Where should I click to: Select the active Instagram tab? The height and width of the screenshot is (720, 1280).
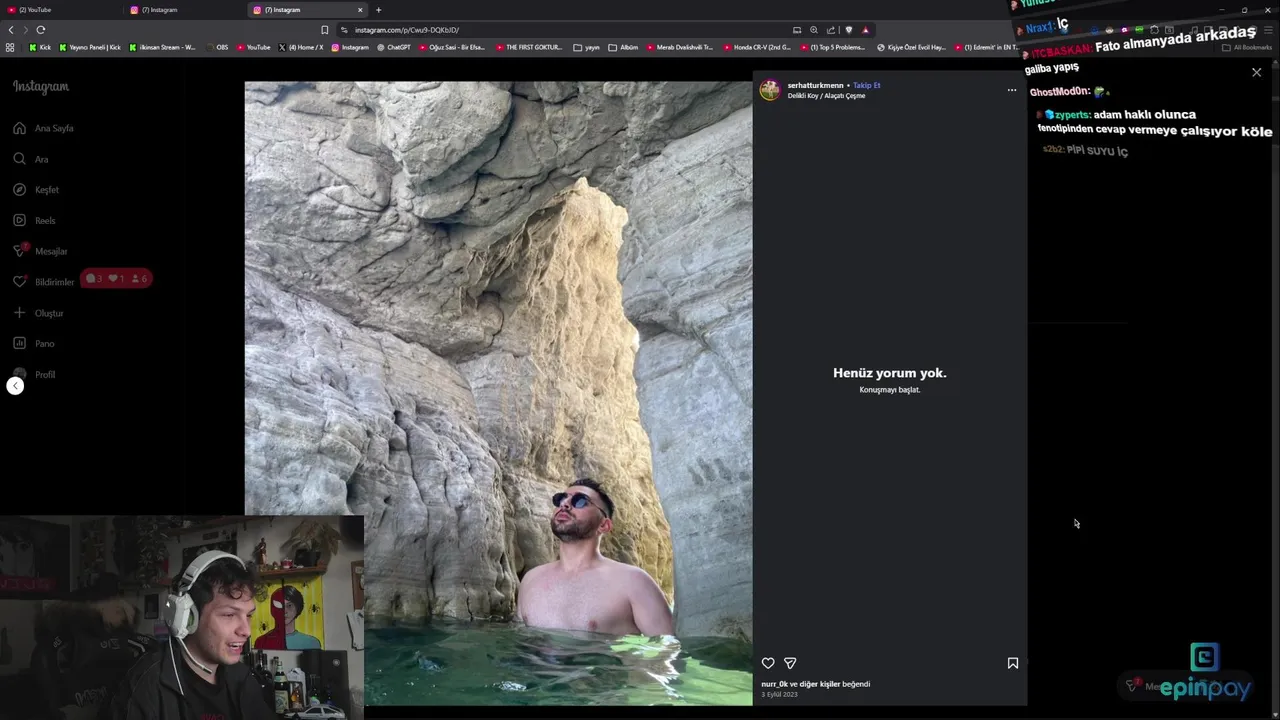point(308,10)
